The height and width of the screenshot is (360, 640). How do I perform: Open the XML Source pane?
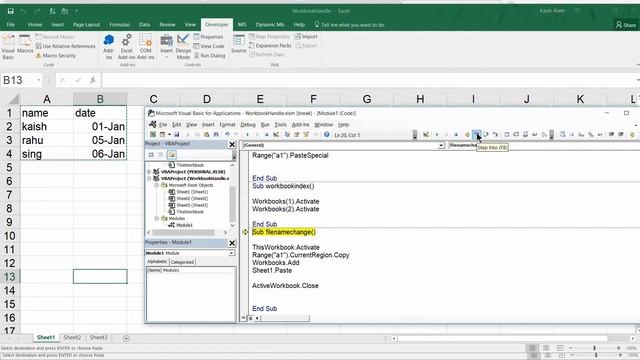coord(238,44)
